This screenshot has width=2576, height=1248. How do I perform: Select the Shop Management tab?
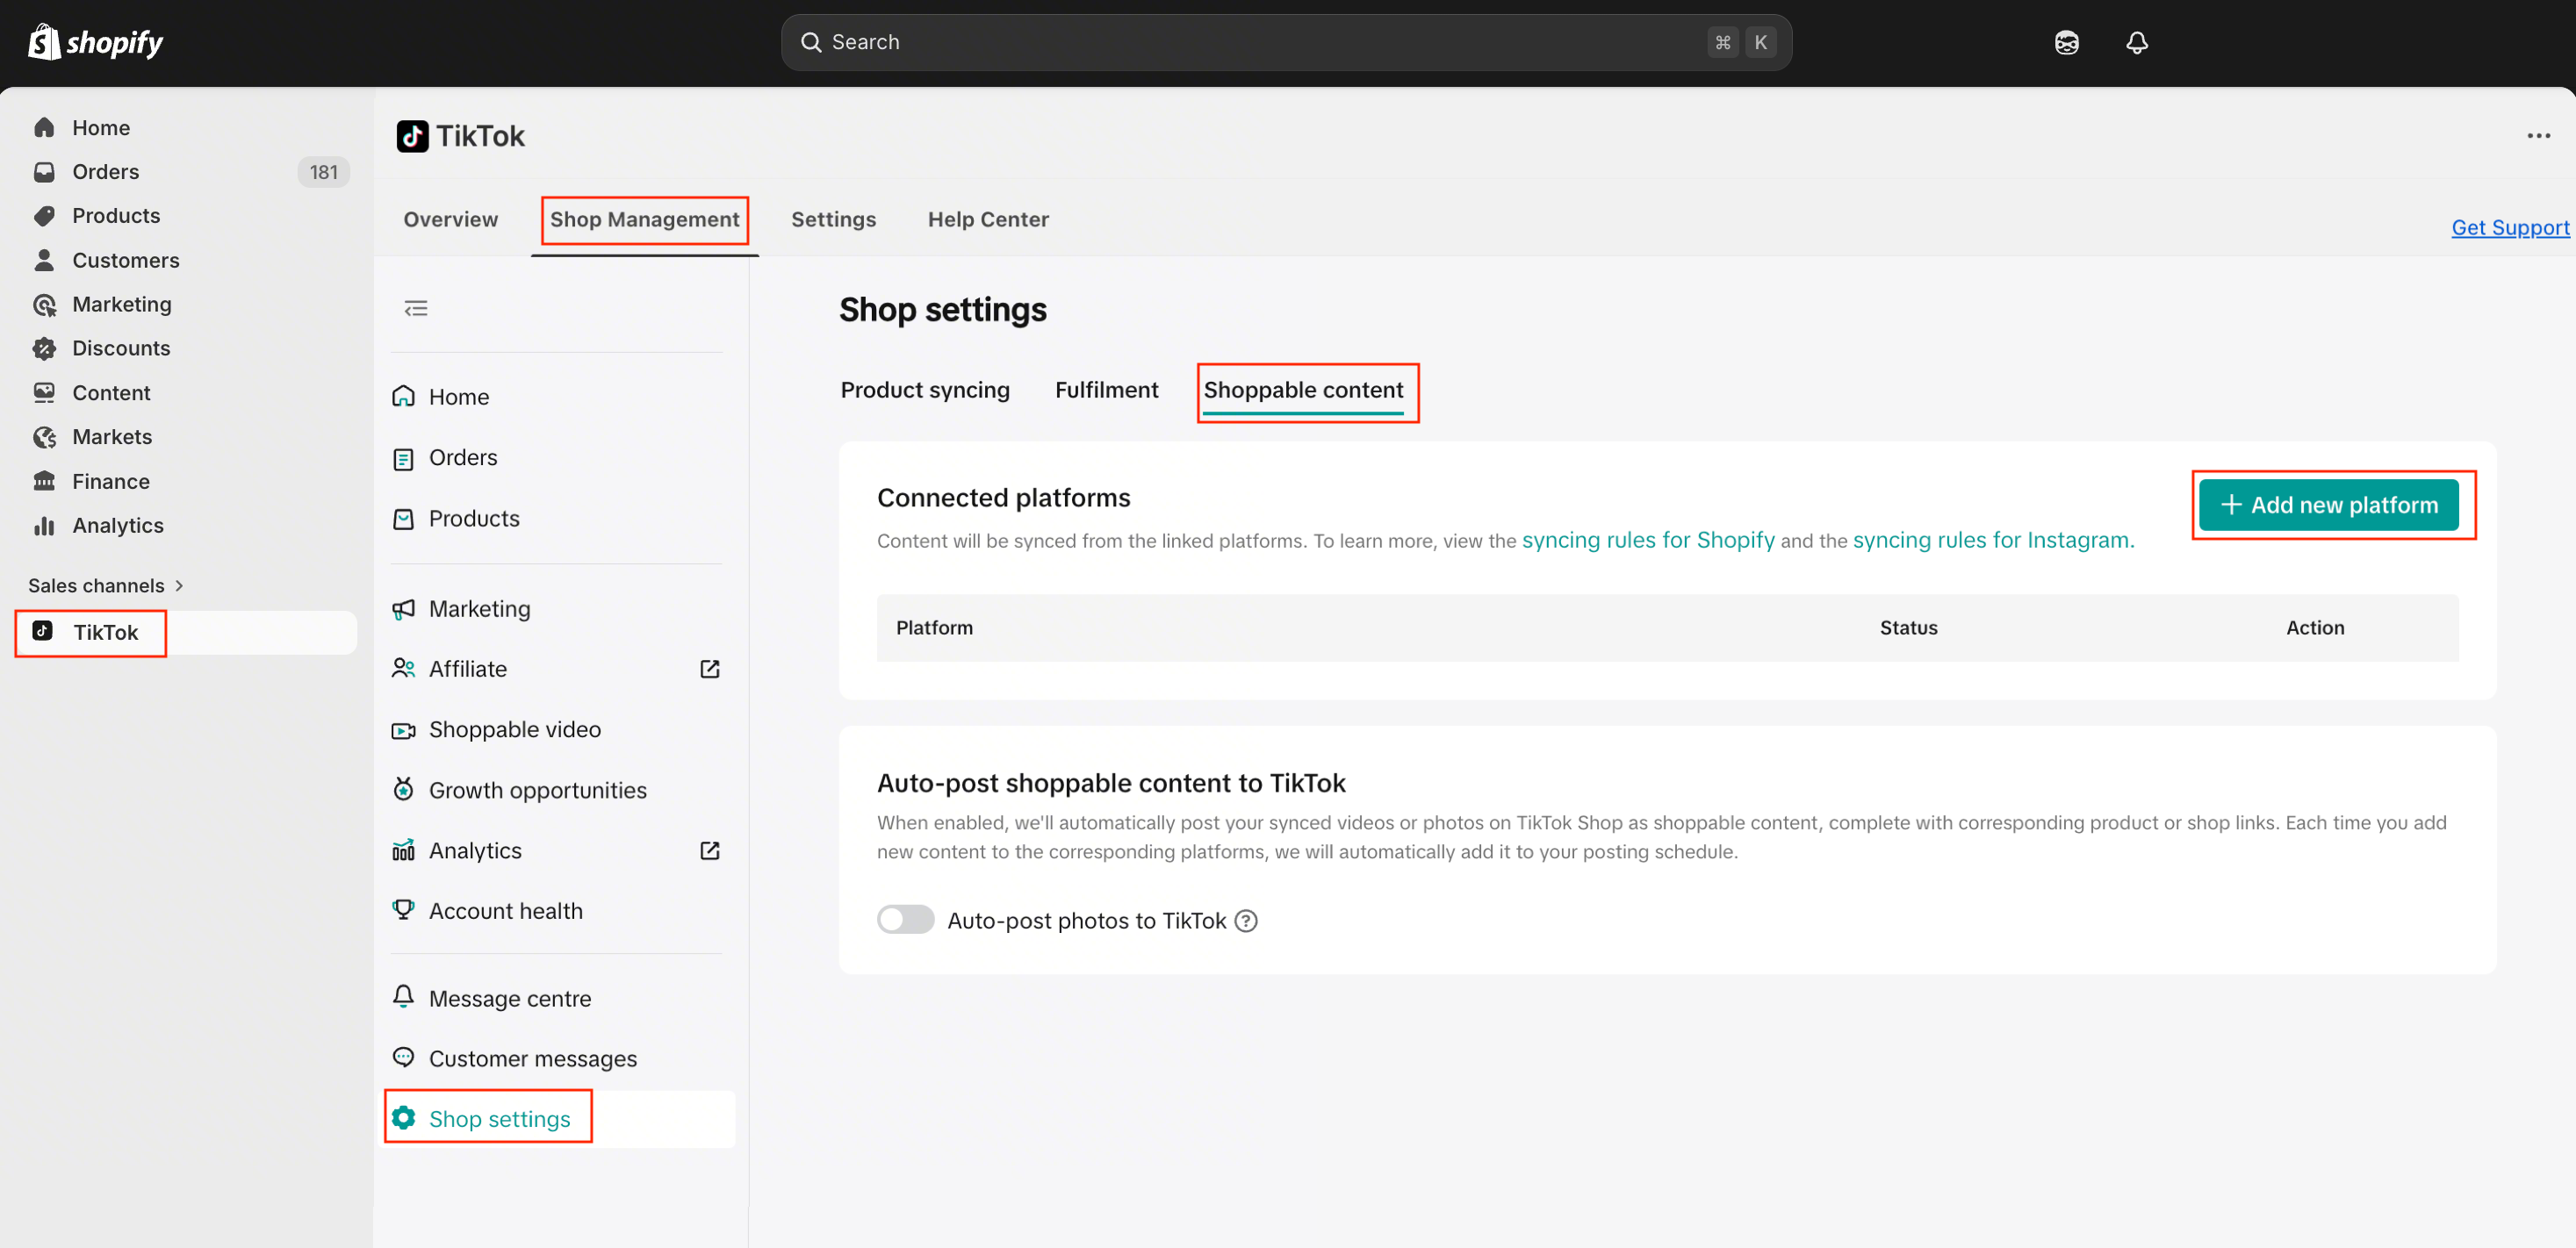[645, 219]
